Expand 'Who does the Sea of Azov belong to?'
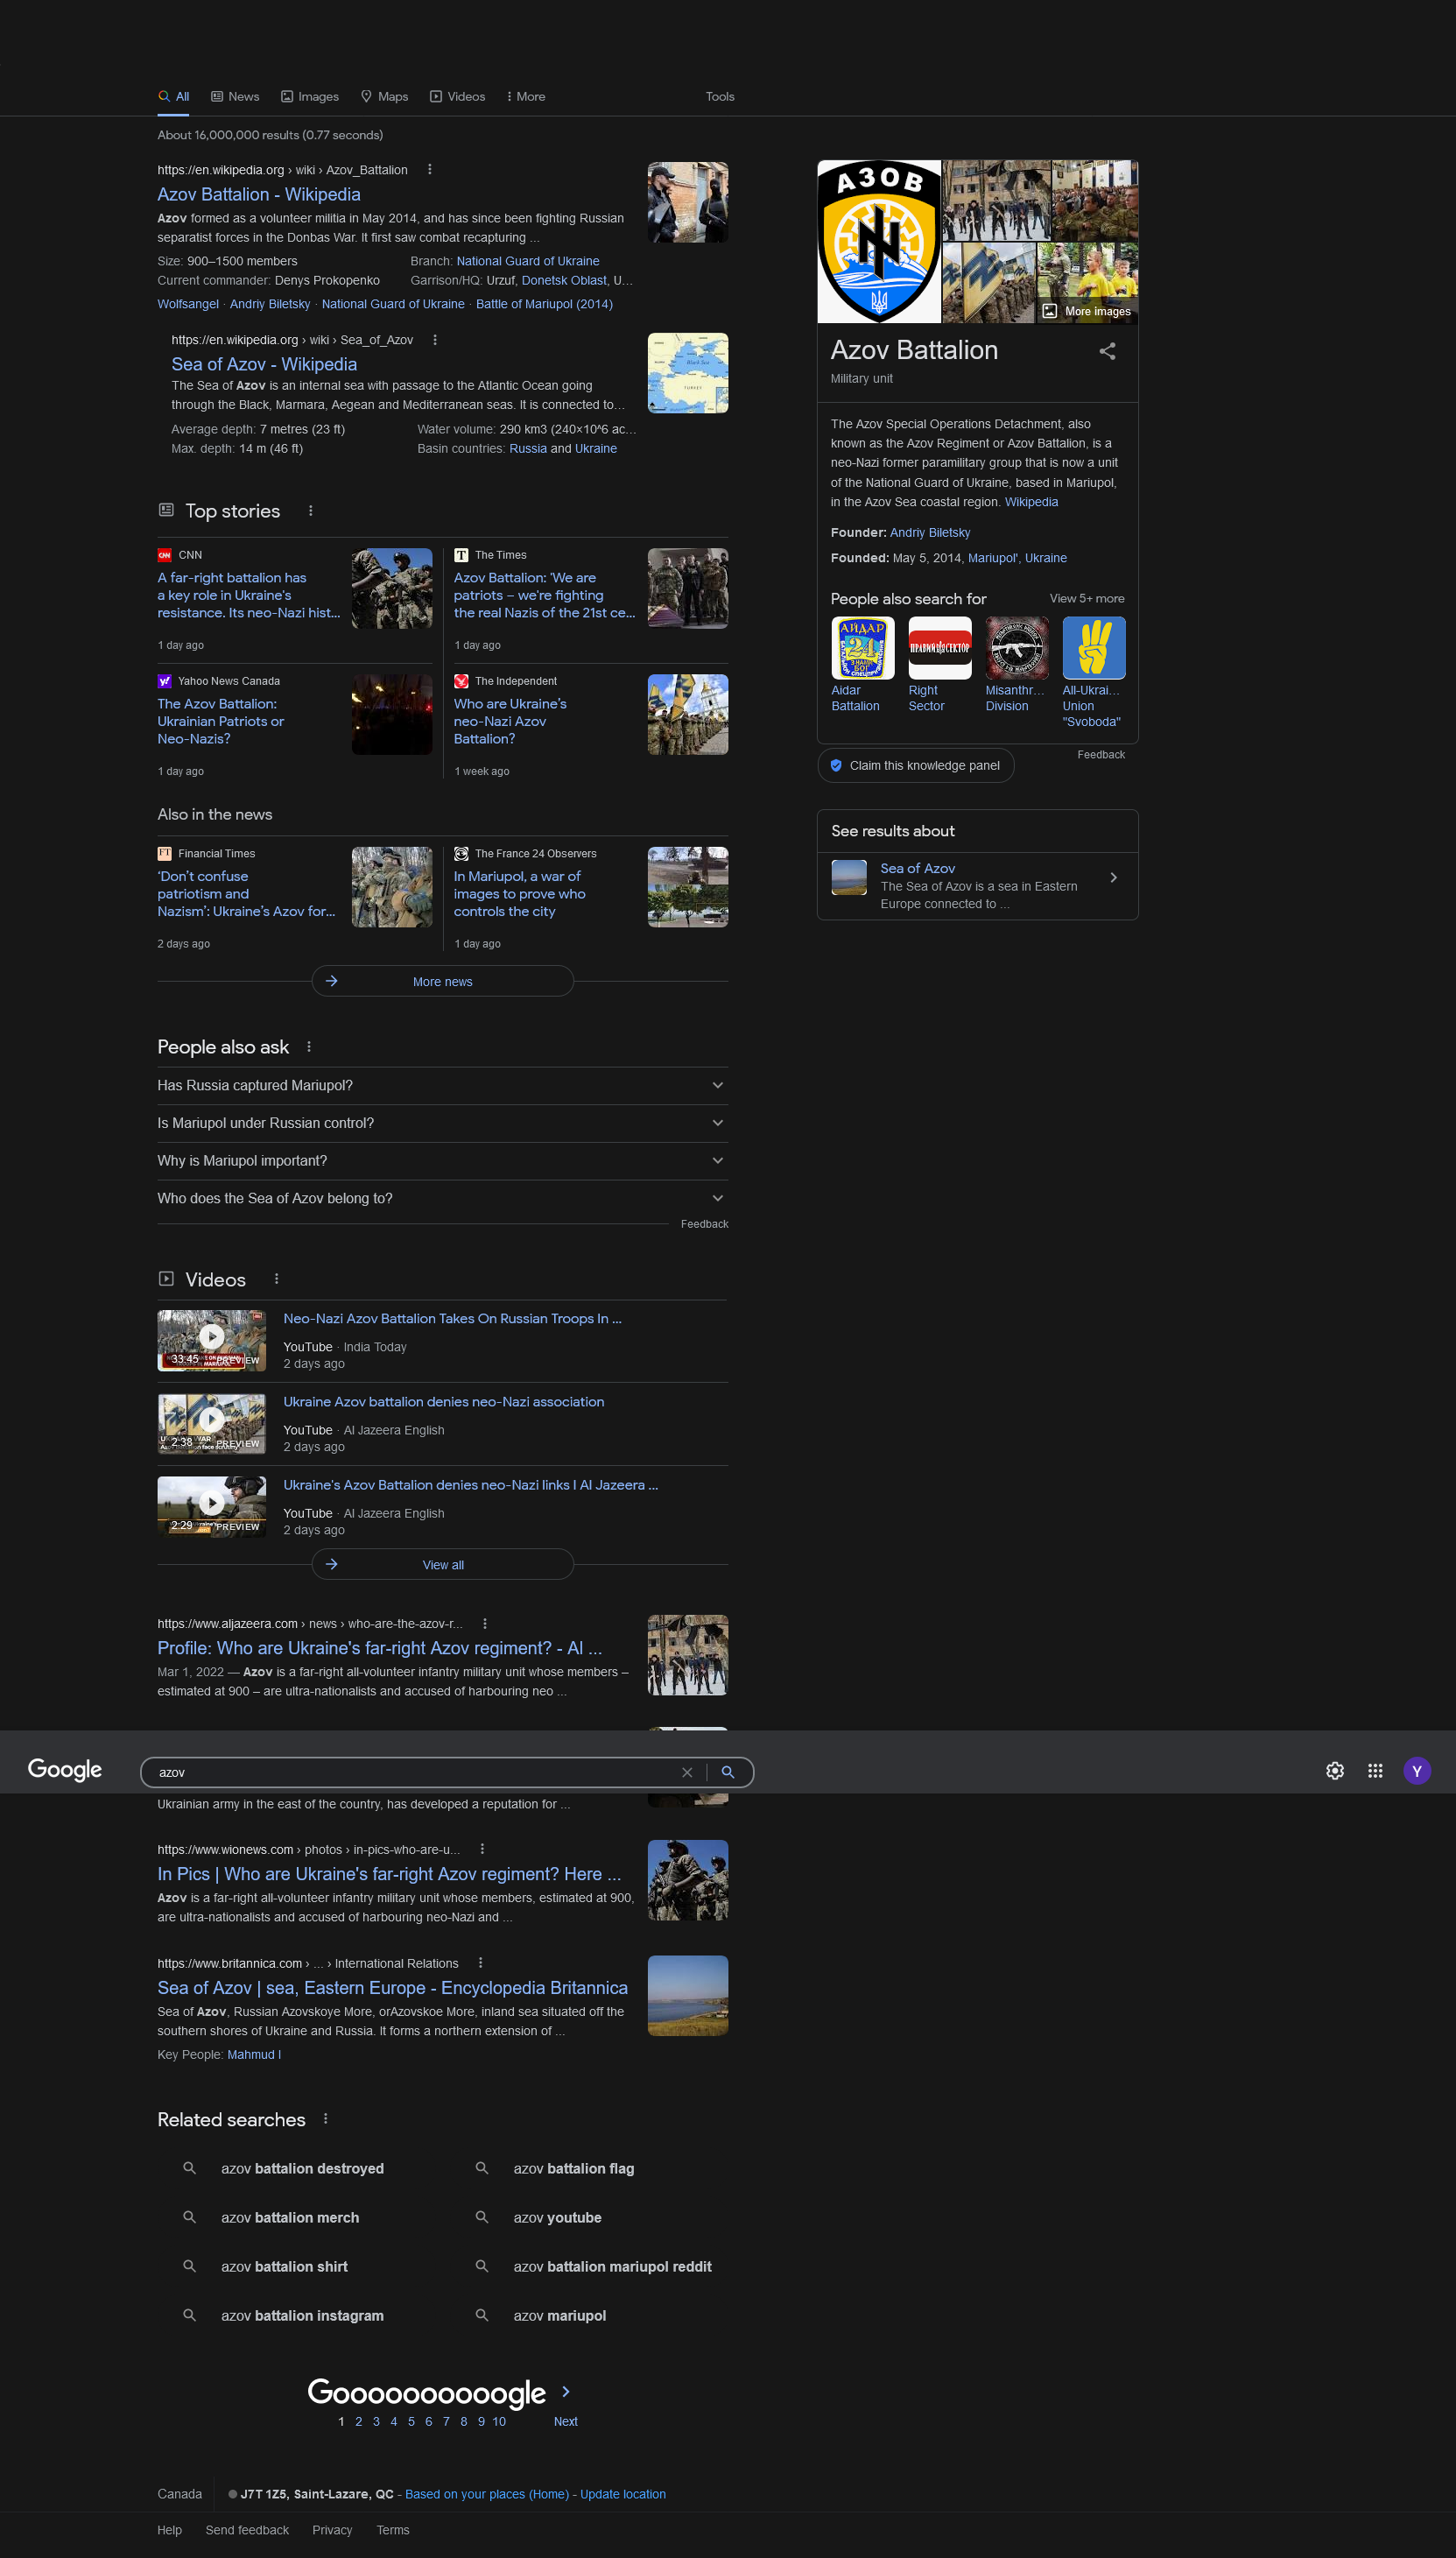The image size is (1456, 2558). (442, 1198)
